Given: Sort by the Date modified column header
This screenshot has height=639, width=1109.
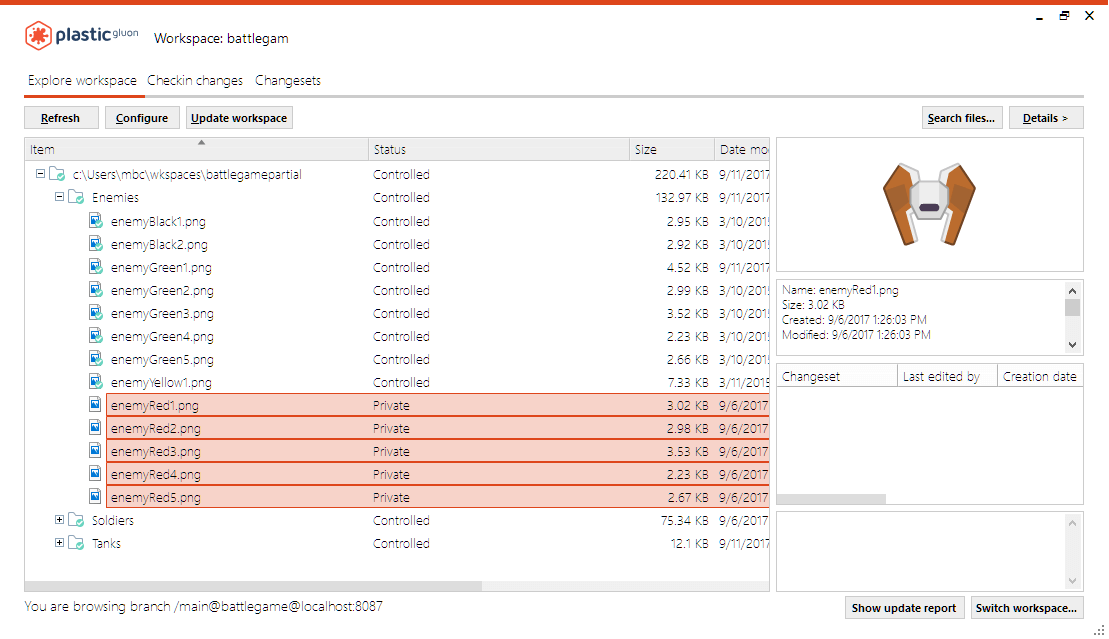Looking at the screenshot, I should point(742,149).
